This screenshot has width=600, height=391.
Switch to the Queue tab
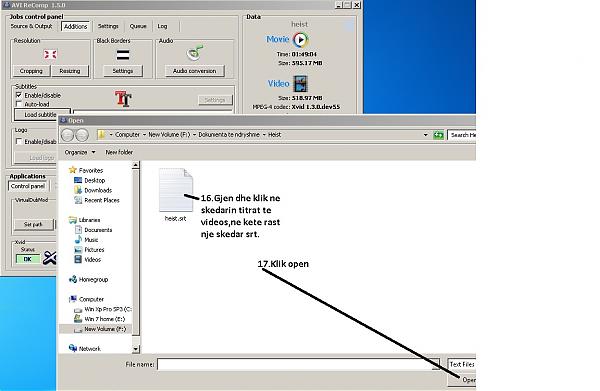[x=138, y=26]
